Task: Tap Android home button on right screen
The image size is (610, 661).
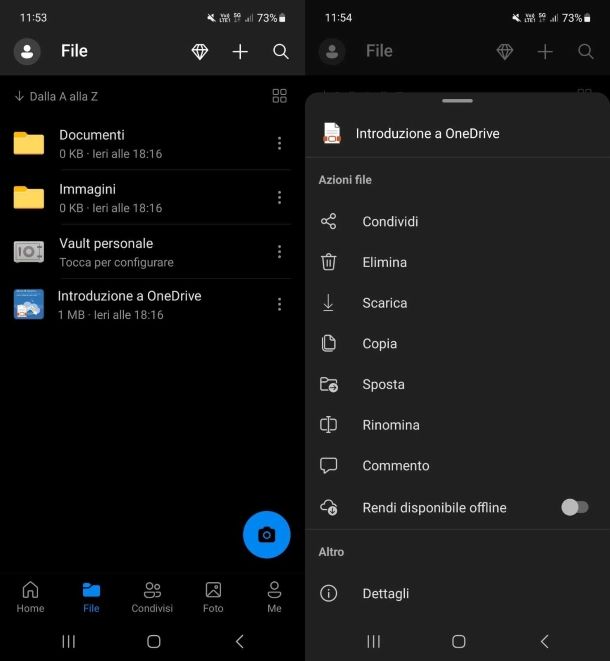Action: pos(459,641)
